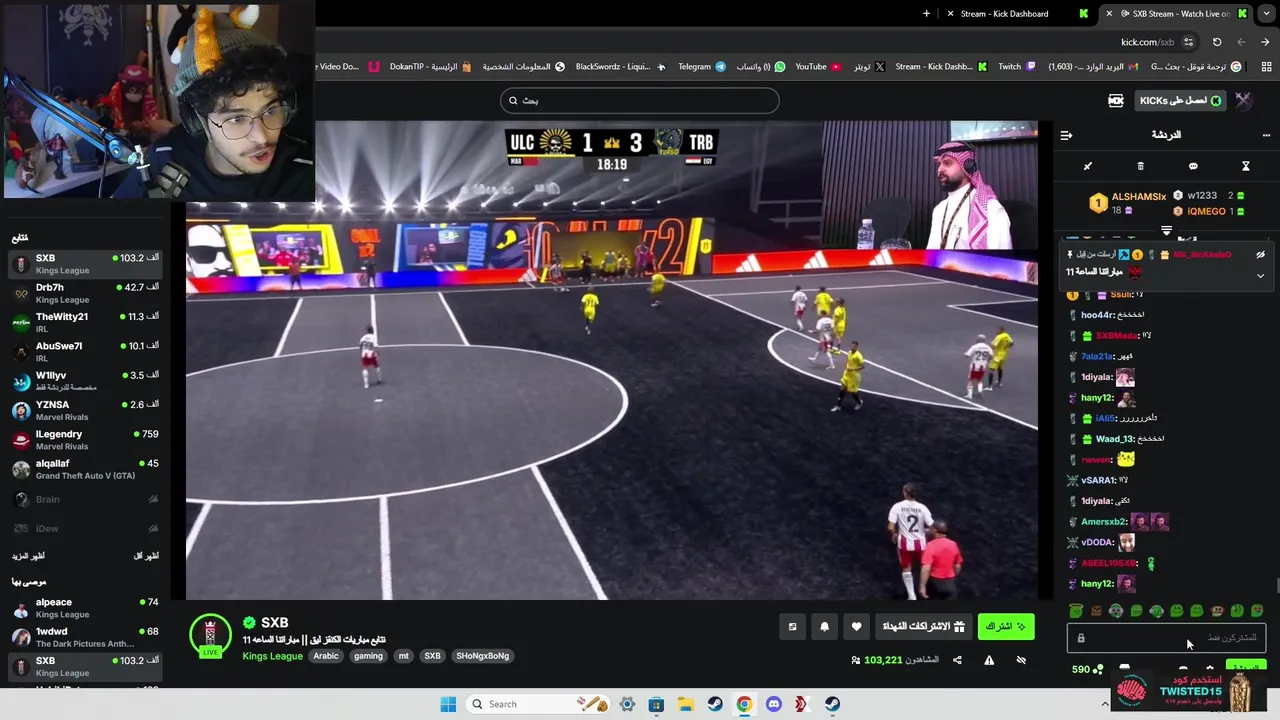Open the YouTube bookmark
Viewport: 1280px width, 720px height.
[x=818, y=67]
